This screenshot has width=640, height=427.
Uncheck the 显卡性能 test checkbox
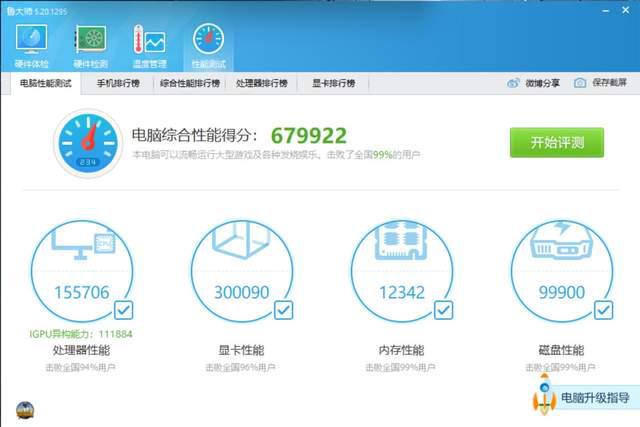pyautogui.click(x=283, y=310)
